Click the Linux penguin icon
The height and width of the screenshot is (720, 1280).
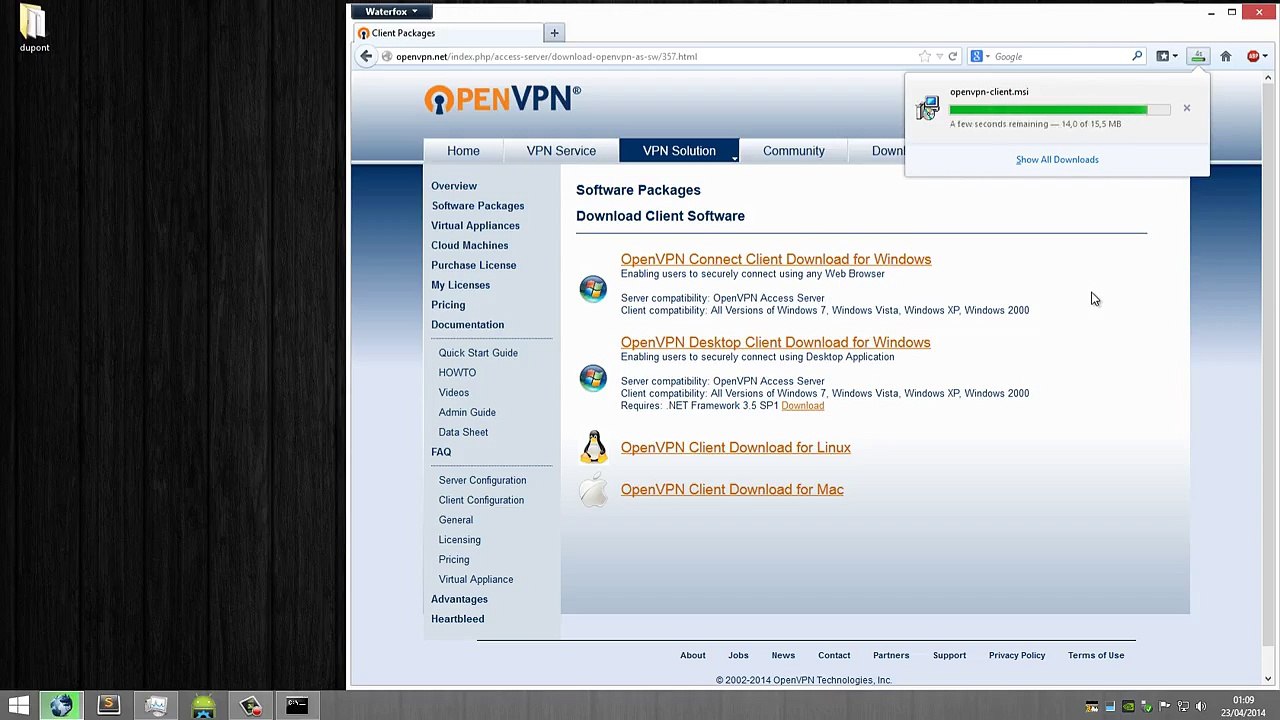(x=594, y=447)
